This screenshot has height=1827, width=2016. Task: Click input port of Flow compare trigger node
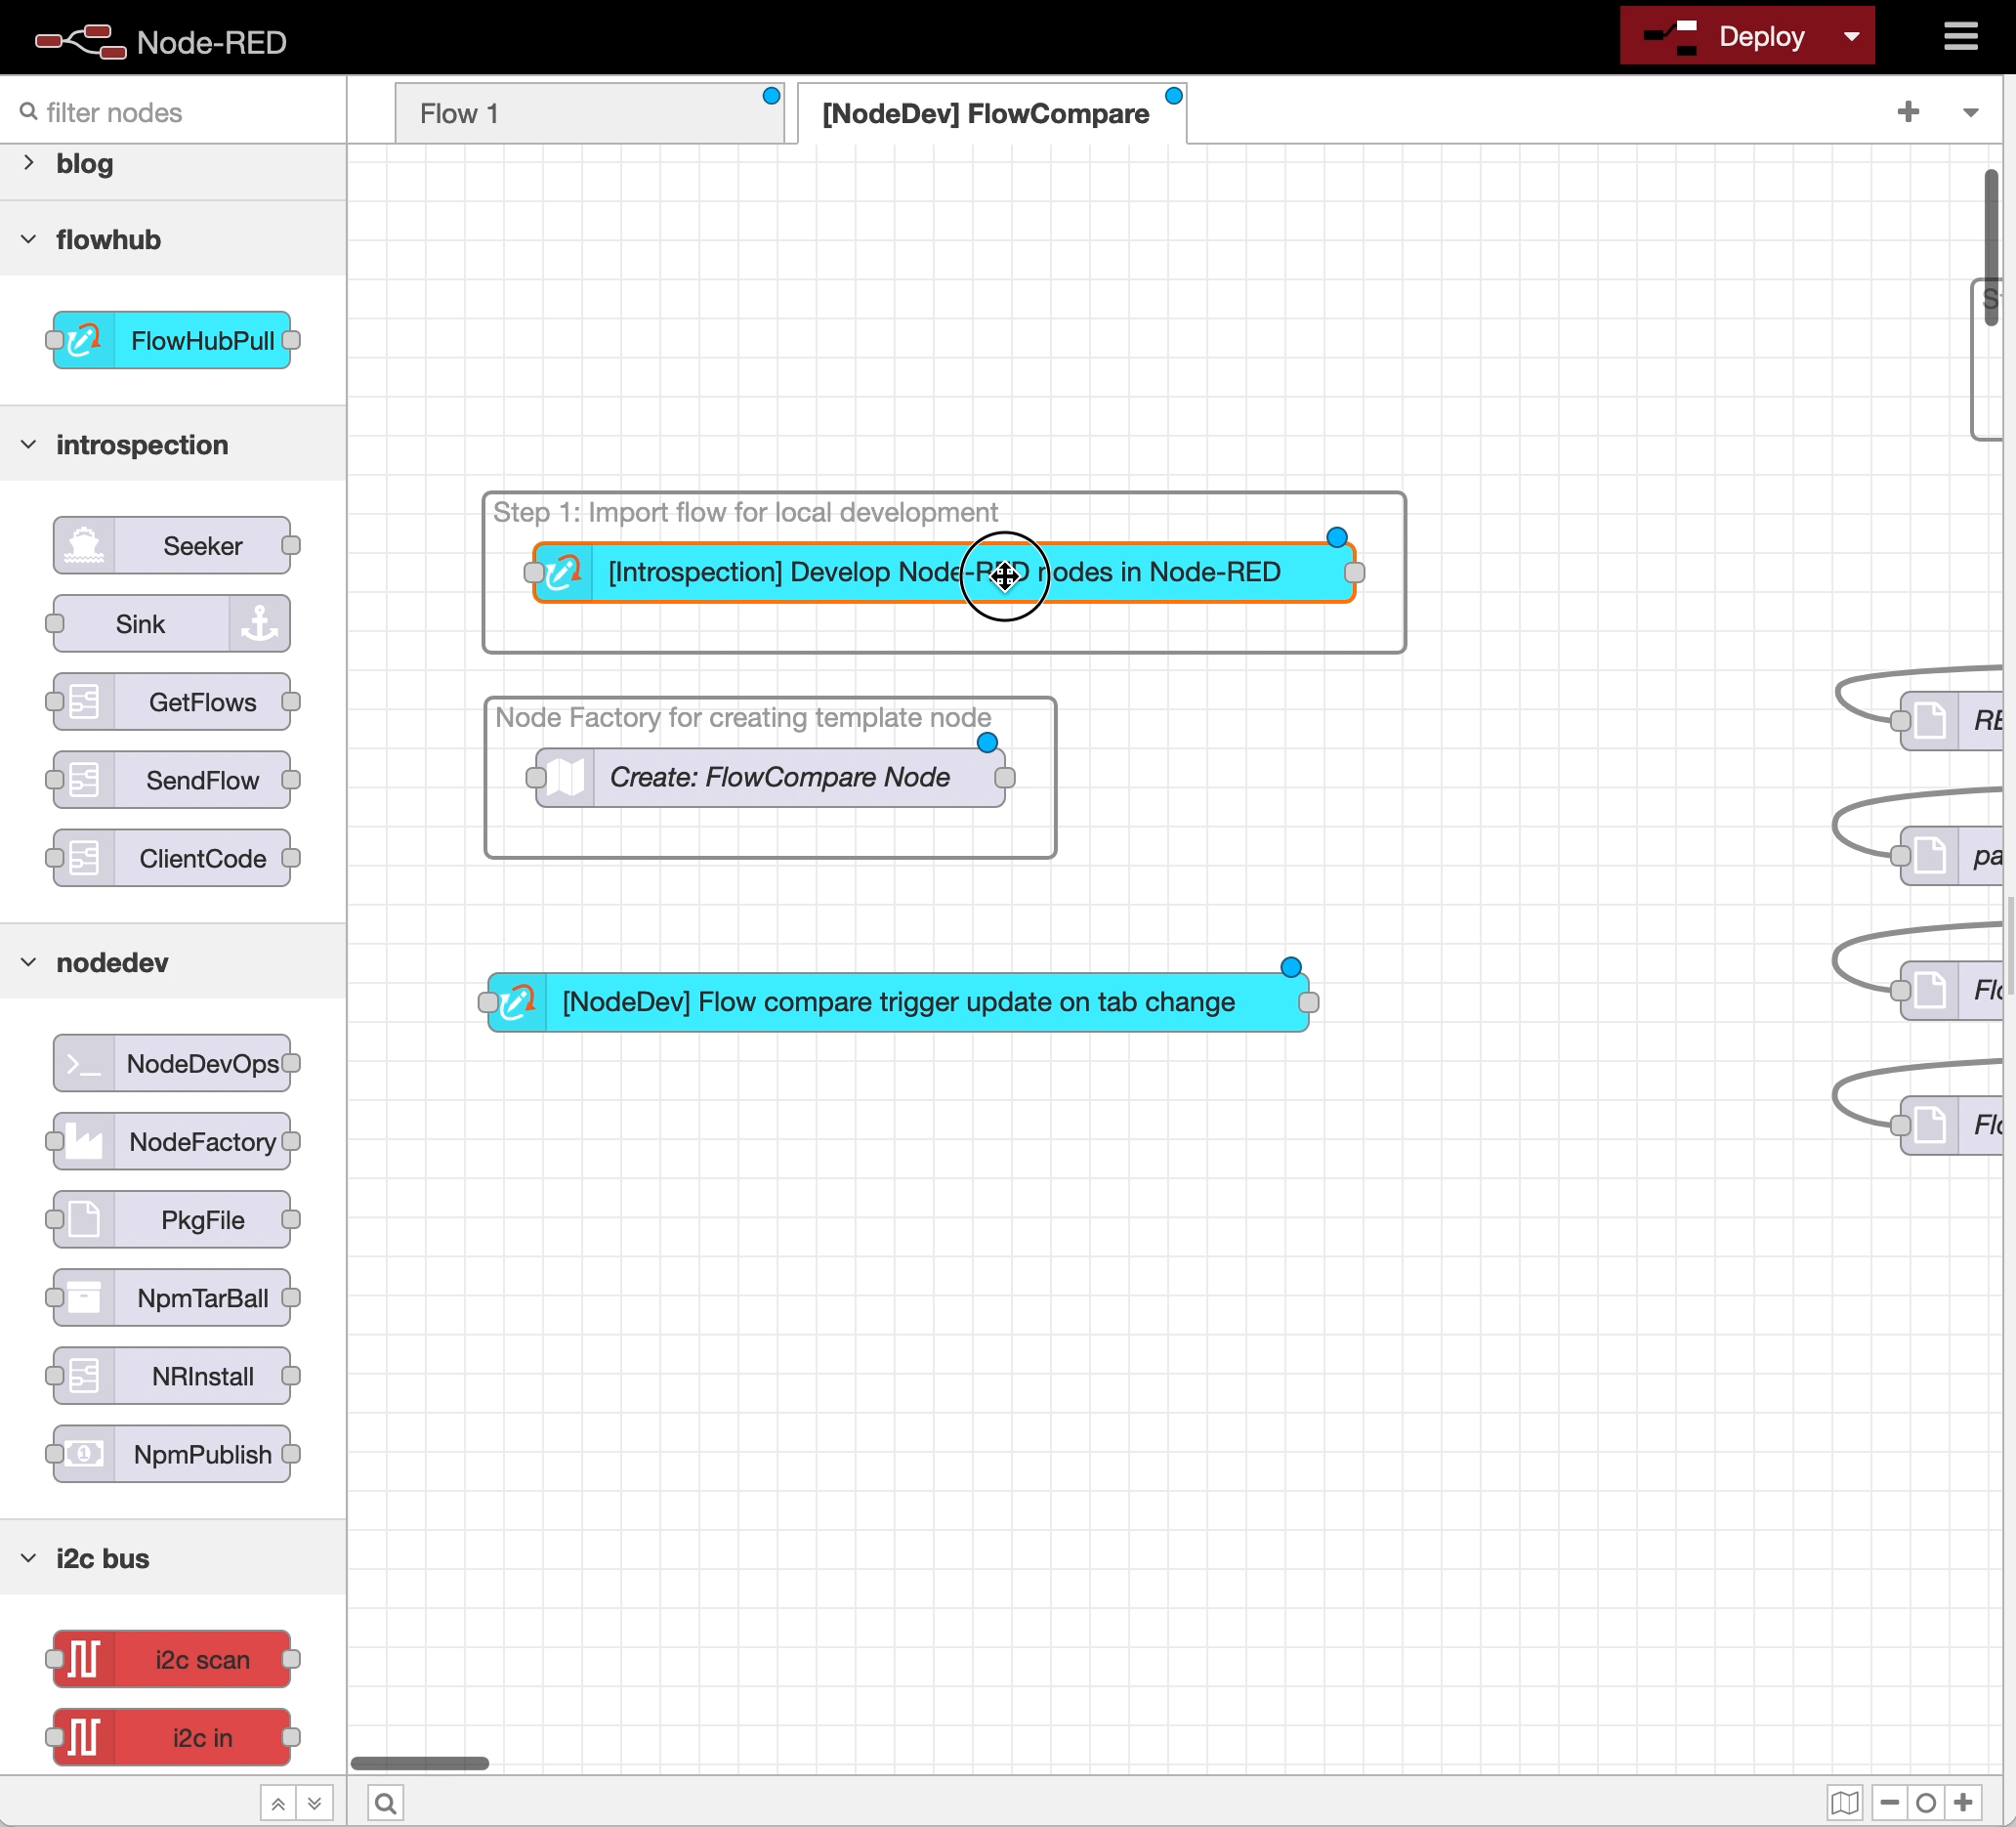(x=488, y=1002)
